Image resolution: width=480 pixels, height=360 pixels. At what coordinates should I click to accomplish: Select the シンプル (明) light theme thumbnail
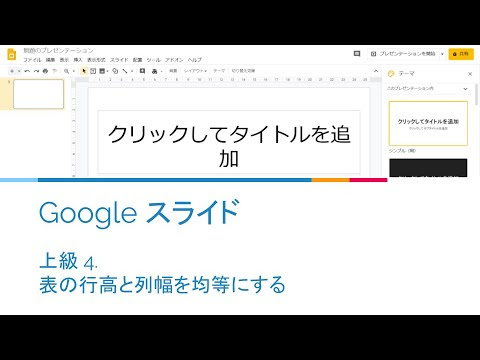point(428,123)
